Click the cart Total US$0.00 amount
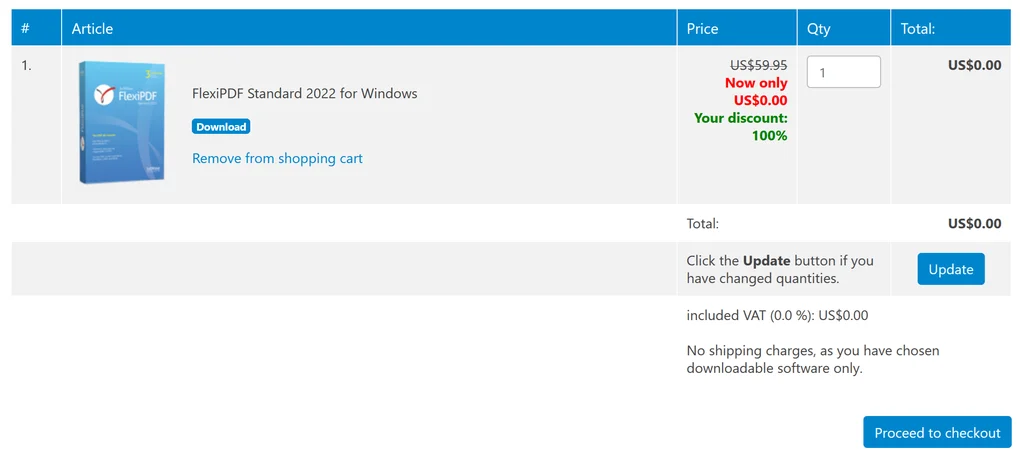Viewport: 1020px width, 466px height. (974, 223)
